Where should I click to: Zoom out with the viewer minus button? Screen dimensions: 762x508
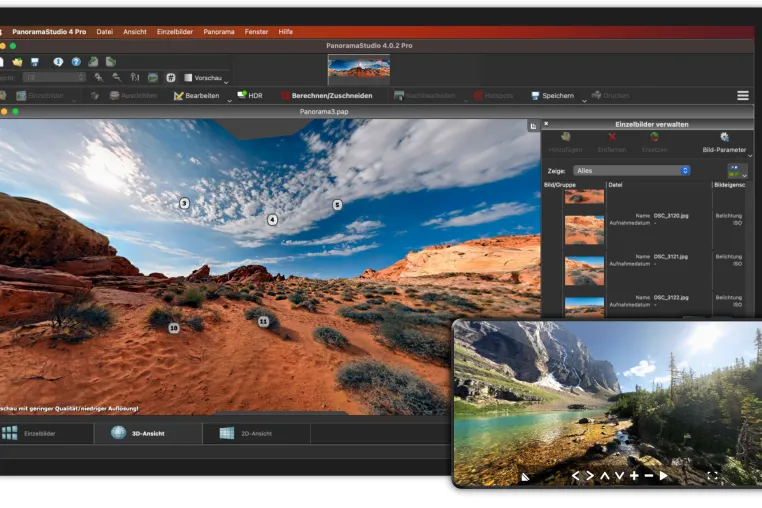tap(649, 475)
